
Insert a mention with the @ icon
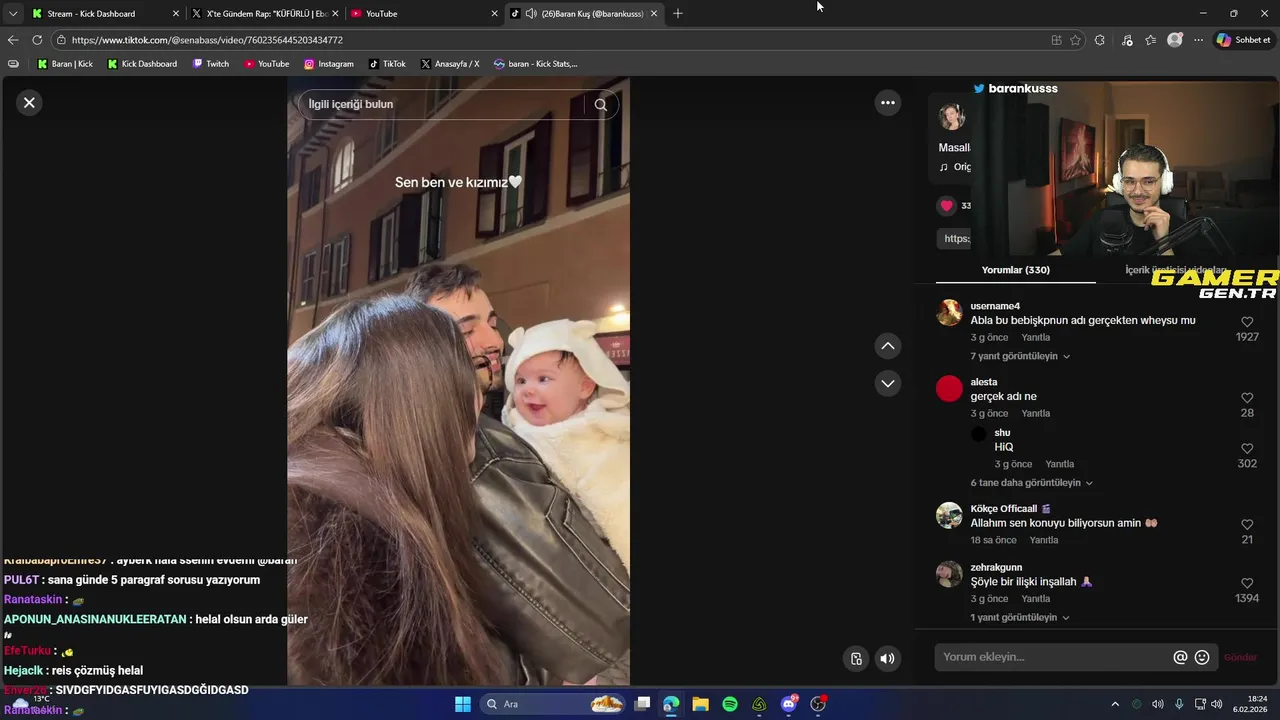[1180, 657]
